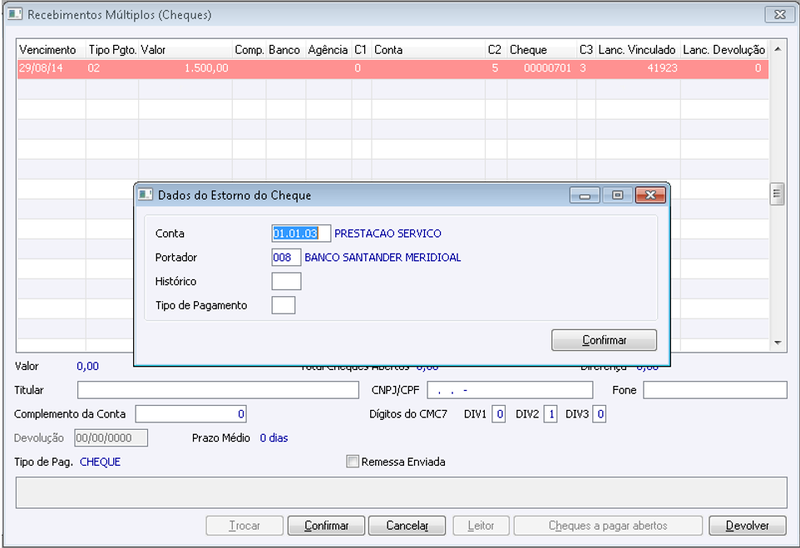This screenshot has height=548, width=800.
Task: Click the Lanc. Vinculado column header
Action: click(637, 50)
